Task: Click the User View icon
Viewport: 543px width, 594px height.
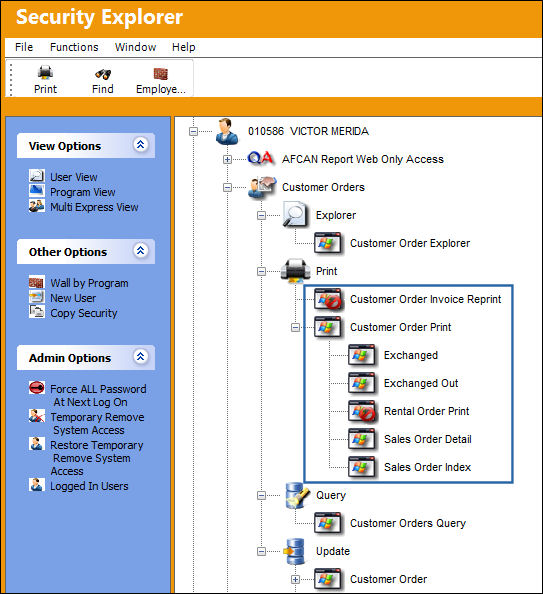Action: [37, 176]
